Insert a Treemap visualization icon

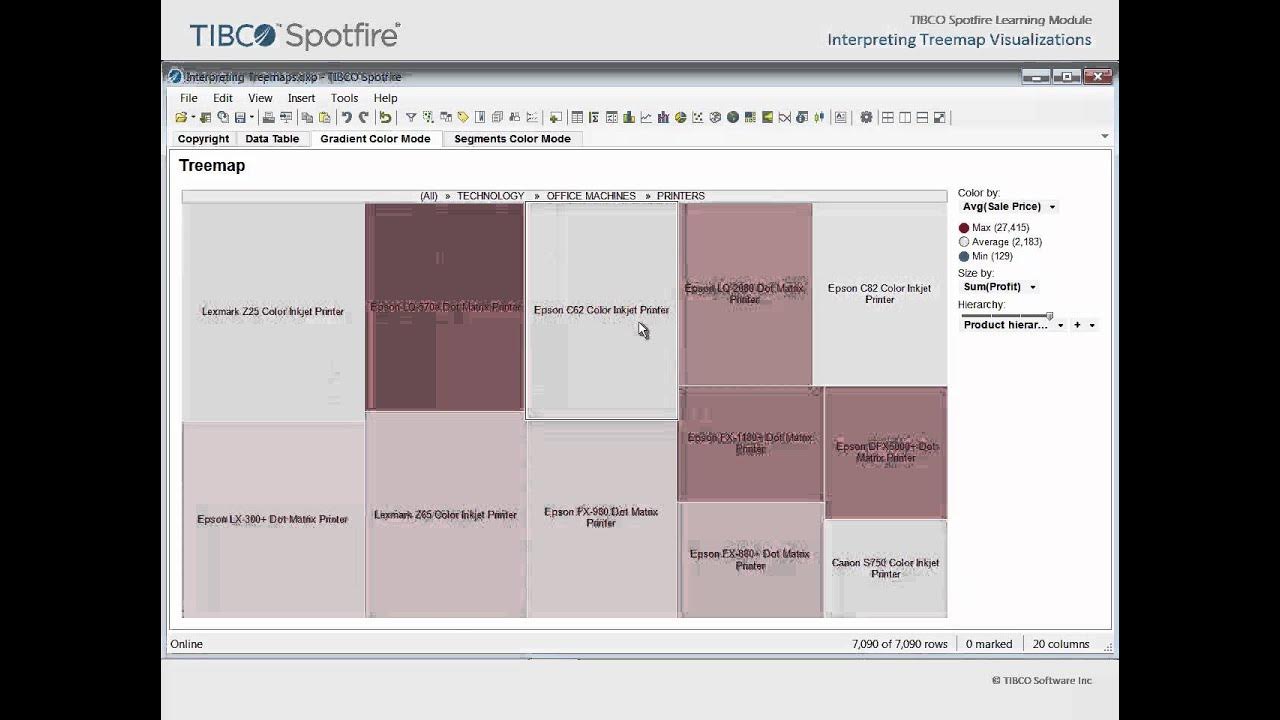coord(750,117)
